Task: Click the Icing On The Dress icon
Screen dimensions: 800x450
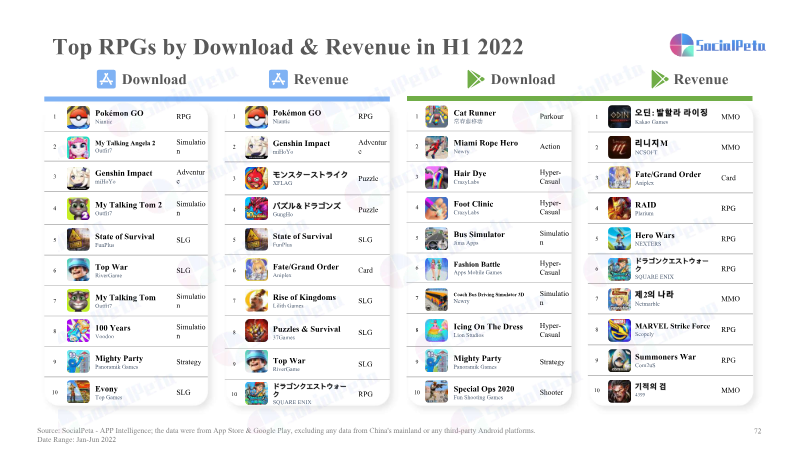Action: [436, 330]
